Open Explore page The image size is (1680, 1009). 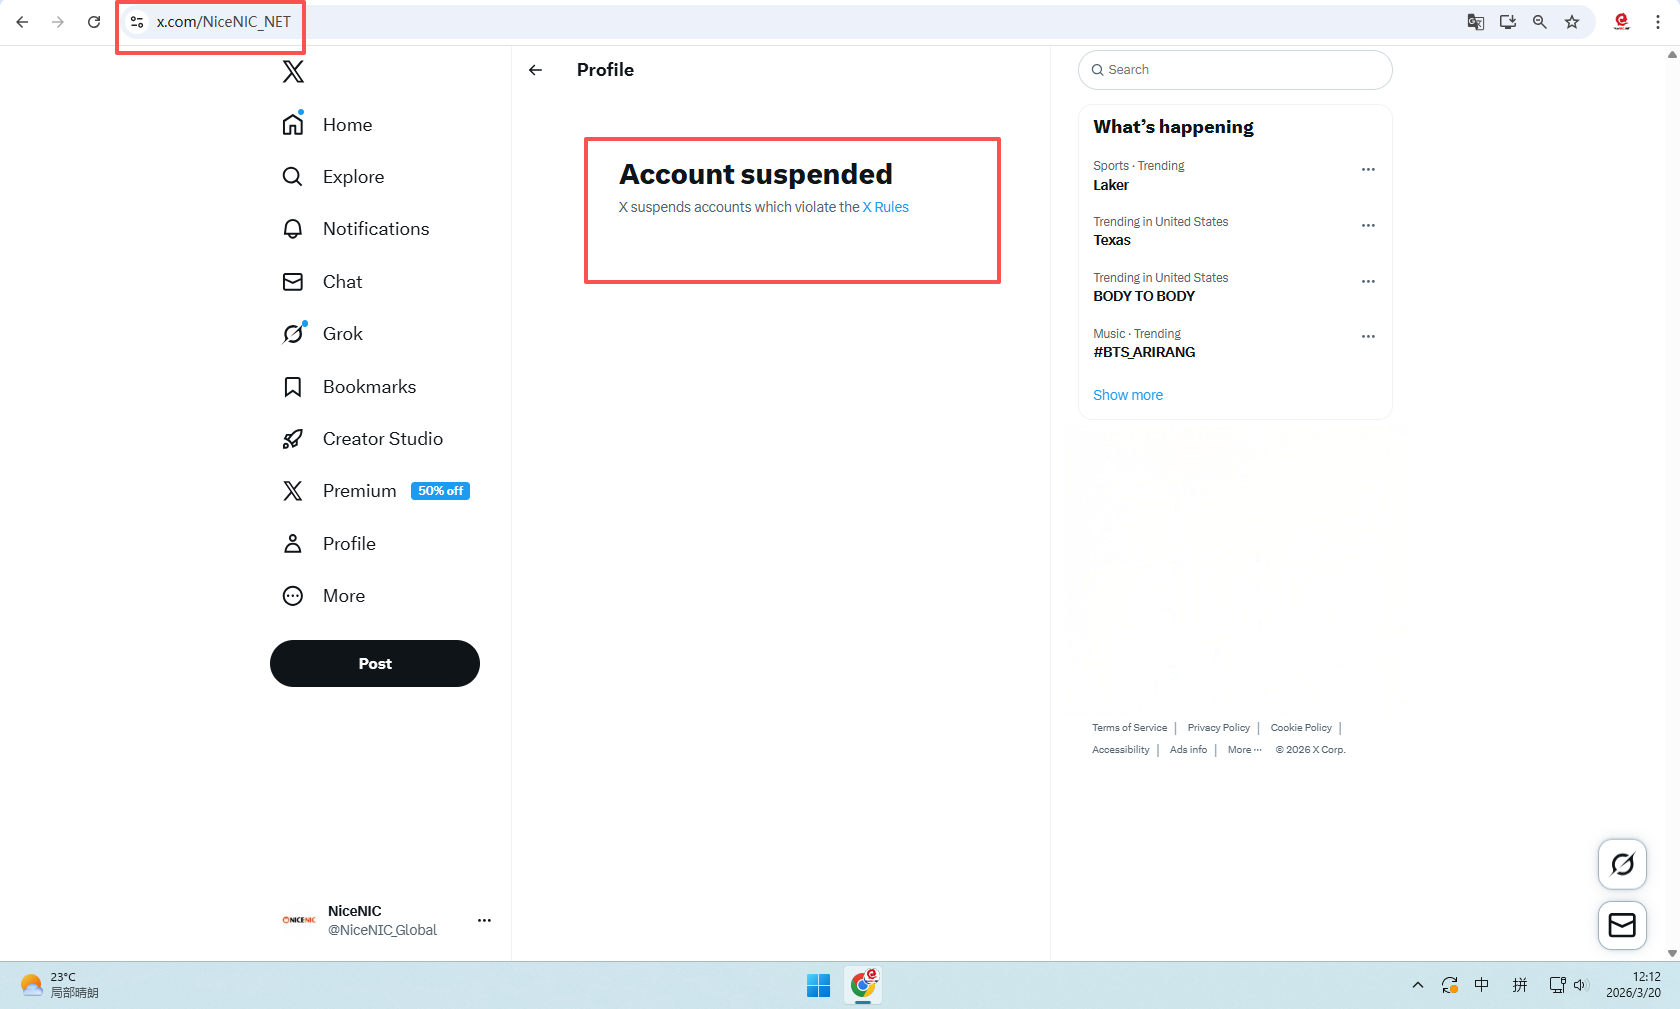pos(334,177)
